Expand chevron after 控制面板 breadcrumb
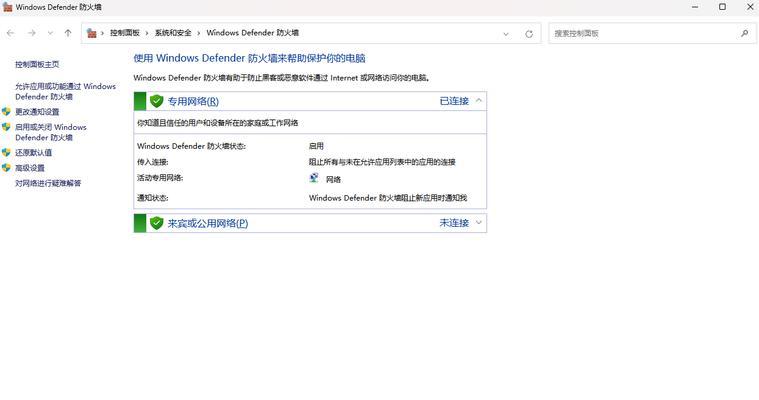The height and width of the screenshot is (400, 759). (147, 33)
